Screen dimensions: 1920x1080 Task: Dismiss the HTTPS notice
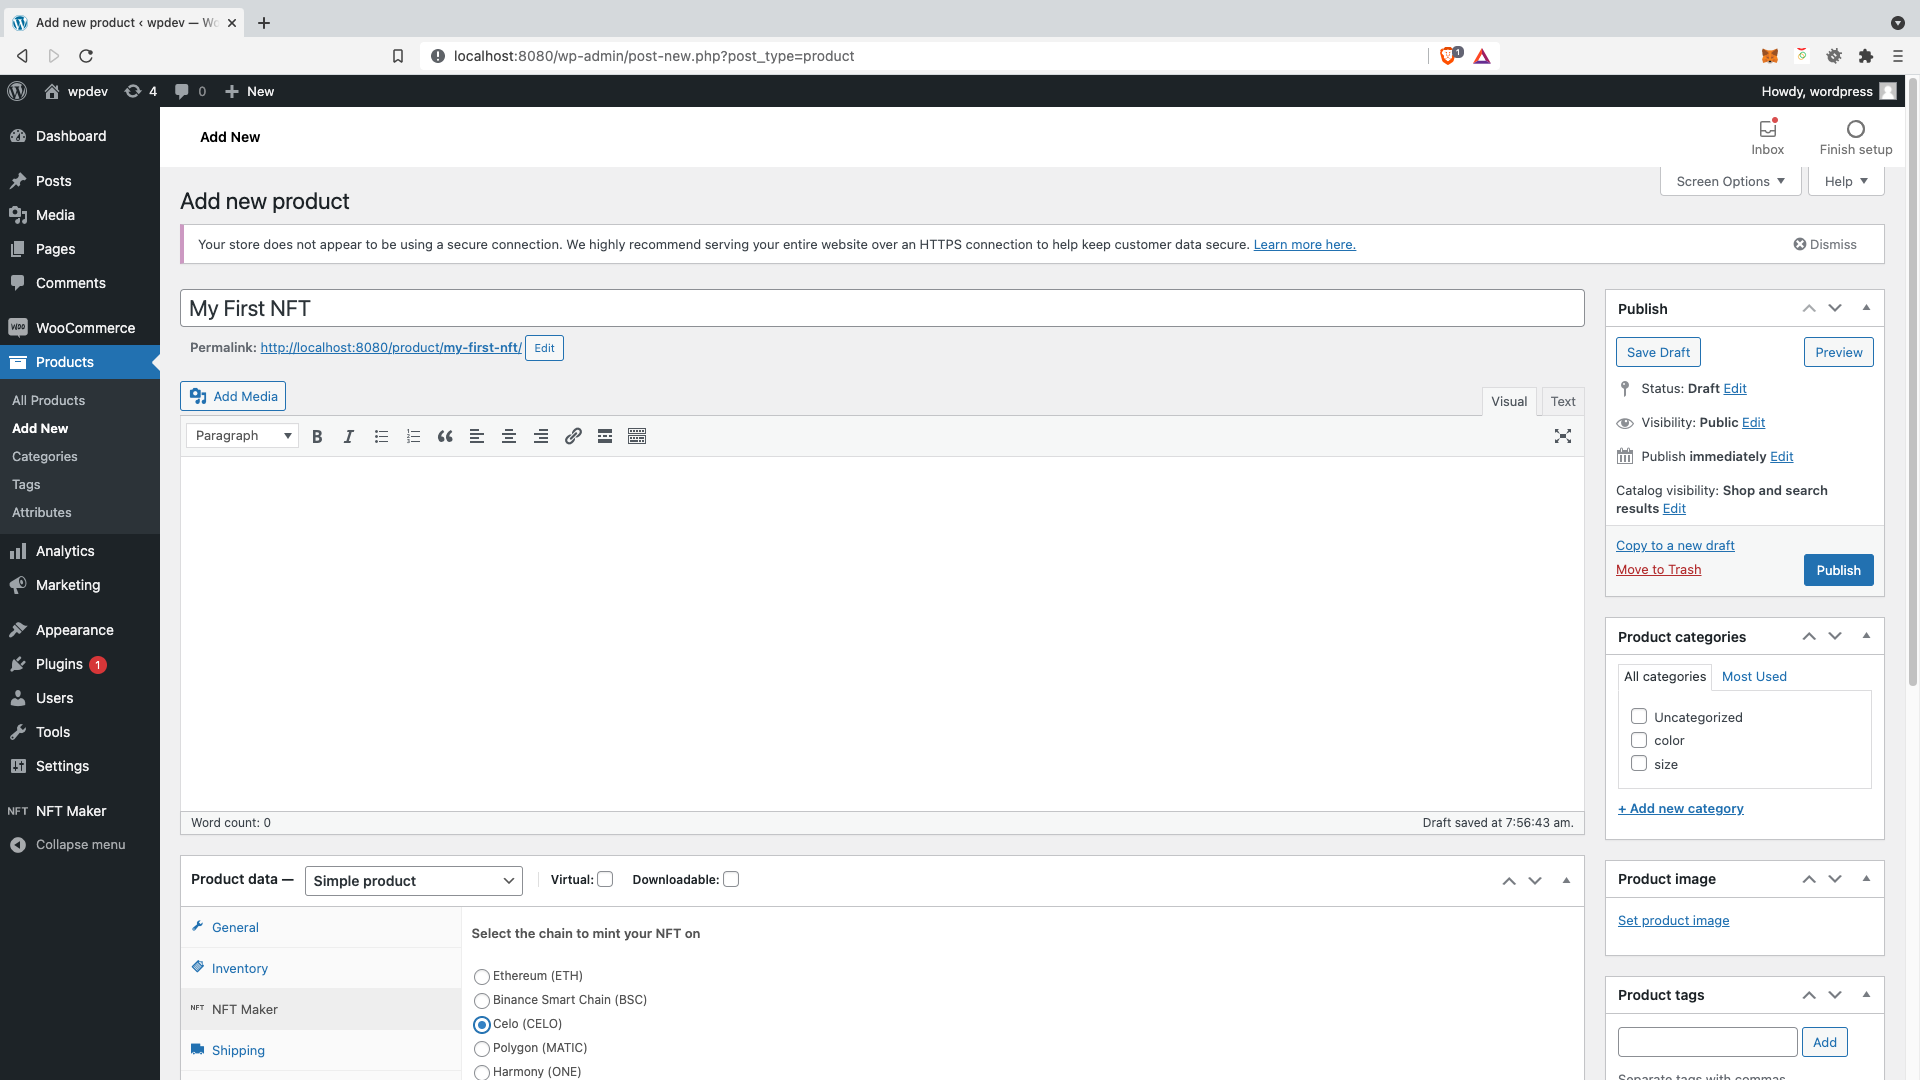[x=1824, y=244]
